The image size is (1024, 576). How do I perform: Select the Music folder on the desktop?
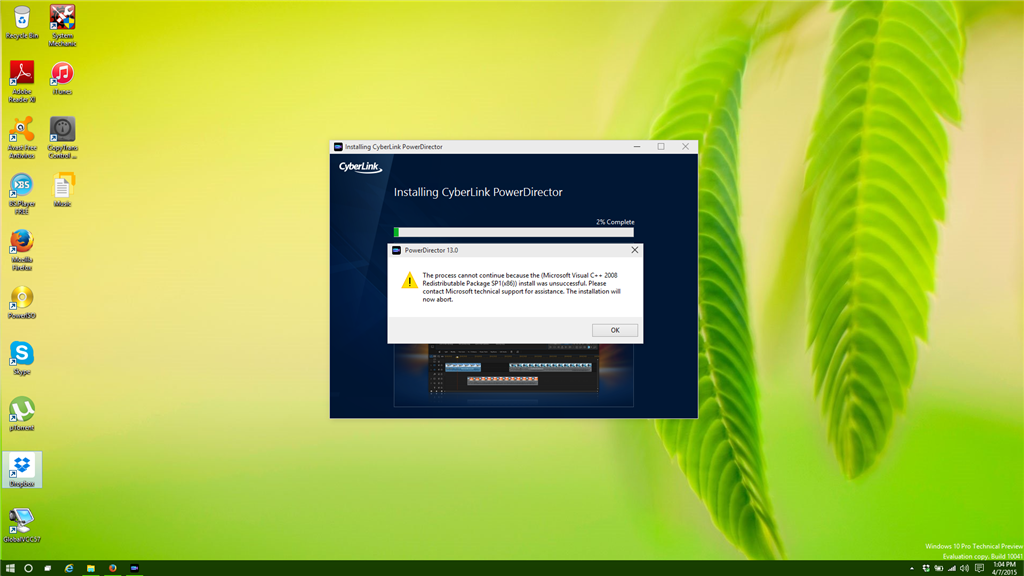(x=62, y=190)
